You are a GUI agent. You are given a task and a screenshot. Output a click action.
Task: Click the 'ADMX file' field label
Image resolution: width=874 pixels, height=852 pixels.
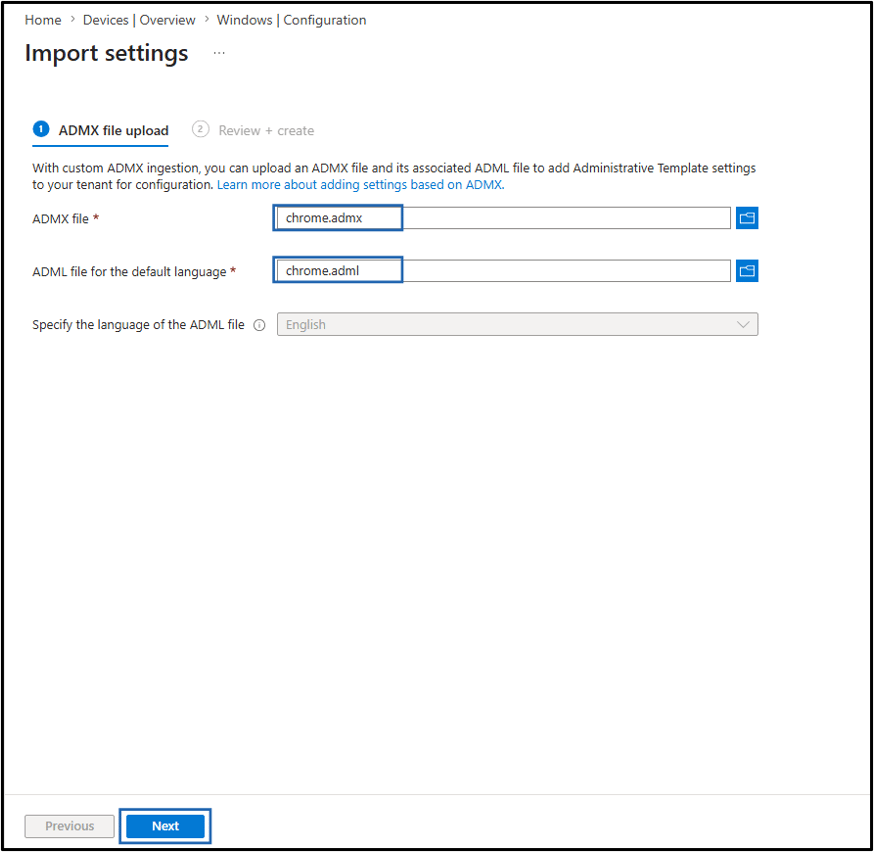pyautogui.click(x=60, y=219)
